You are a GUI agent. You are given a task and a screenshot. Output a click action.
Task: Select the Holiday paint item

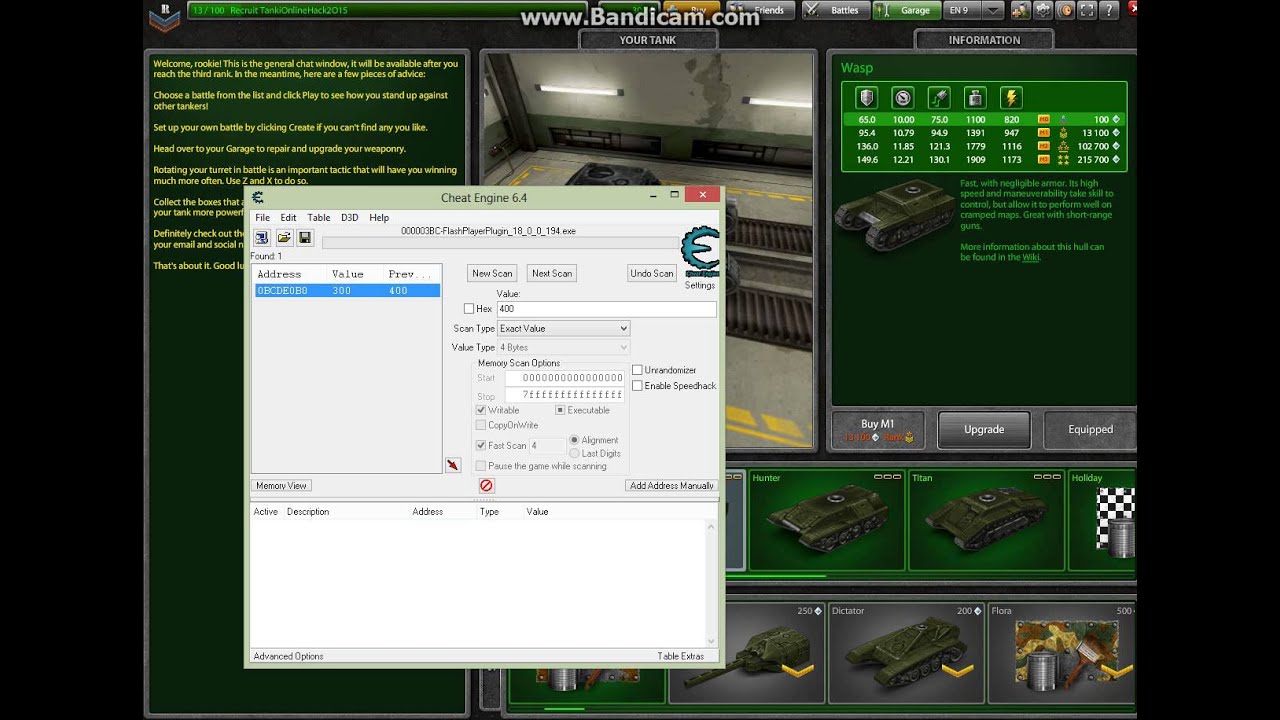pyautogui.click(x=1102, y=519)
